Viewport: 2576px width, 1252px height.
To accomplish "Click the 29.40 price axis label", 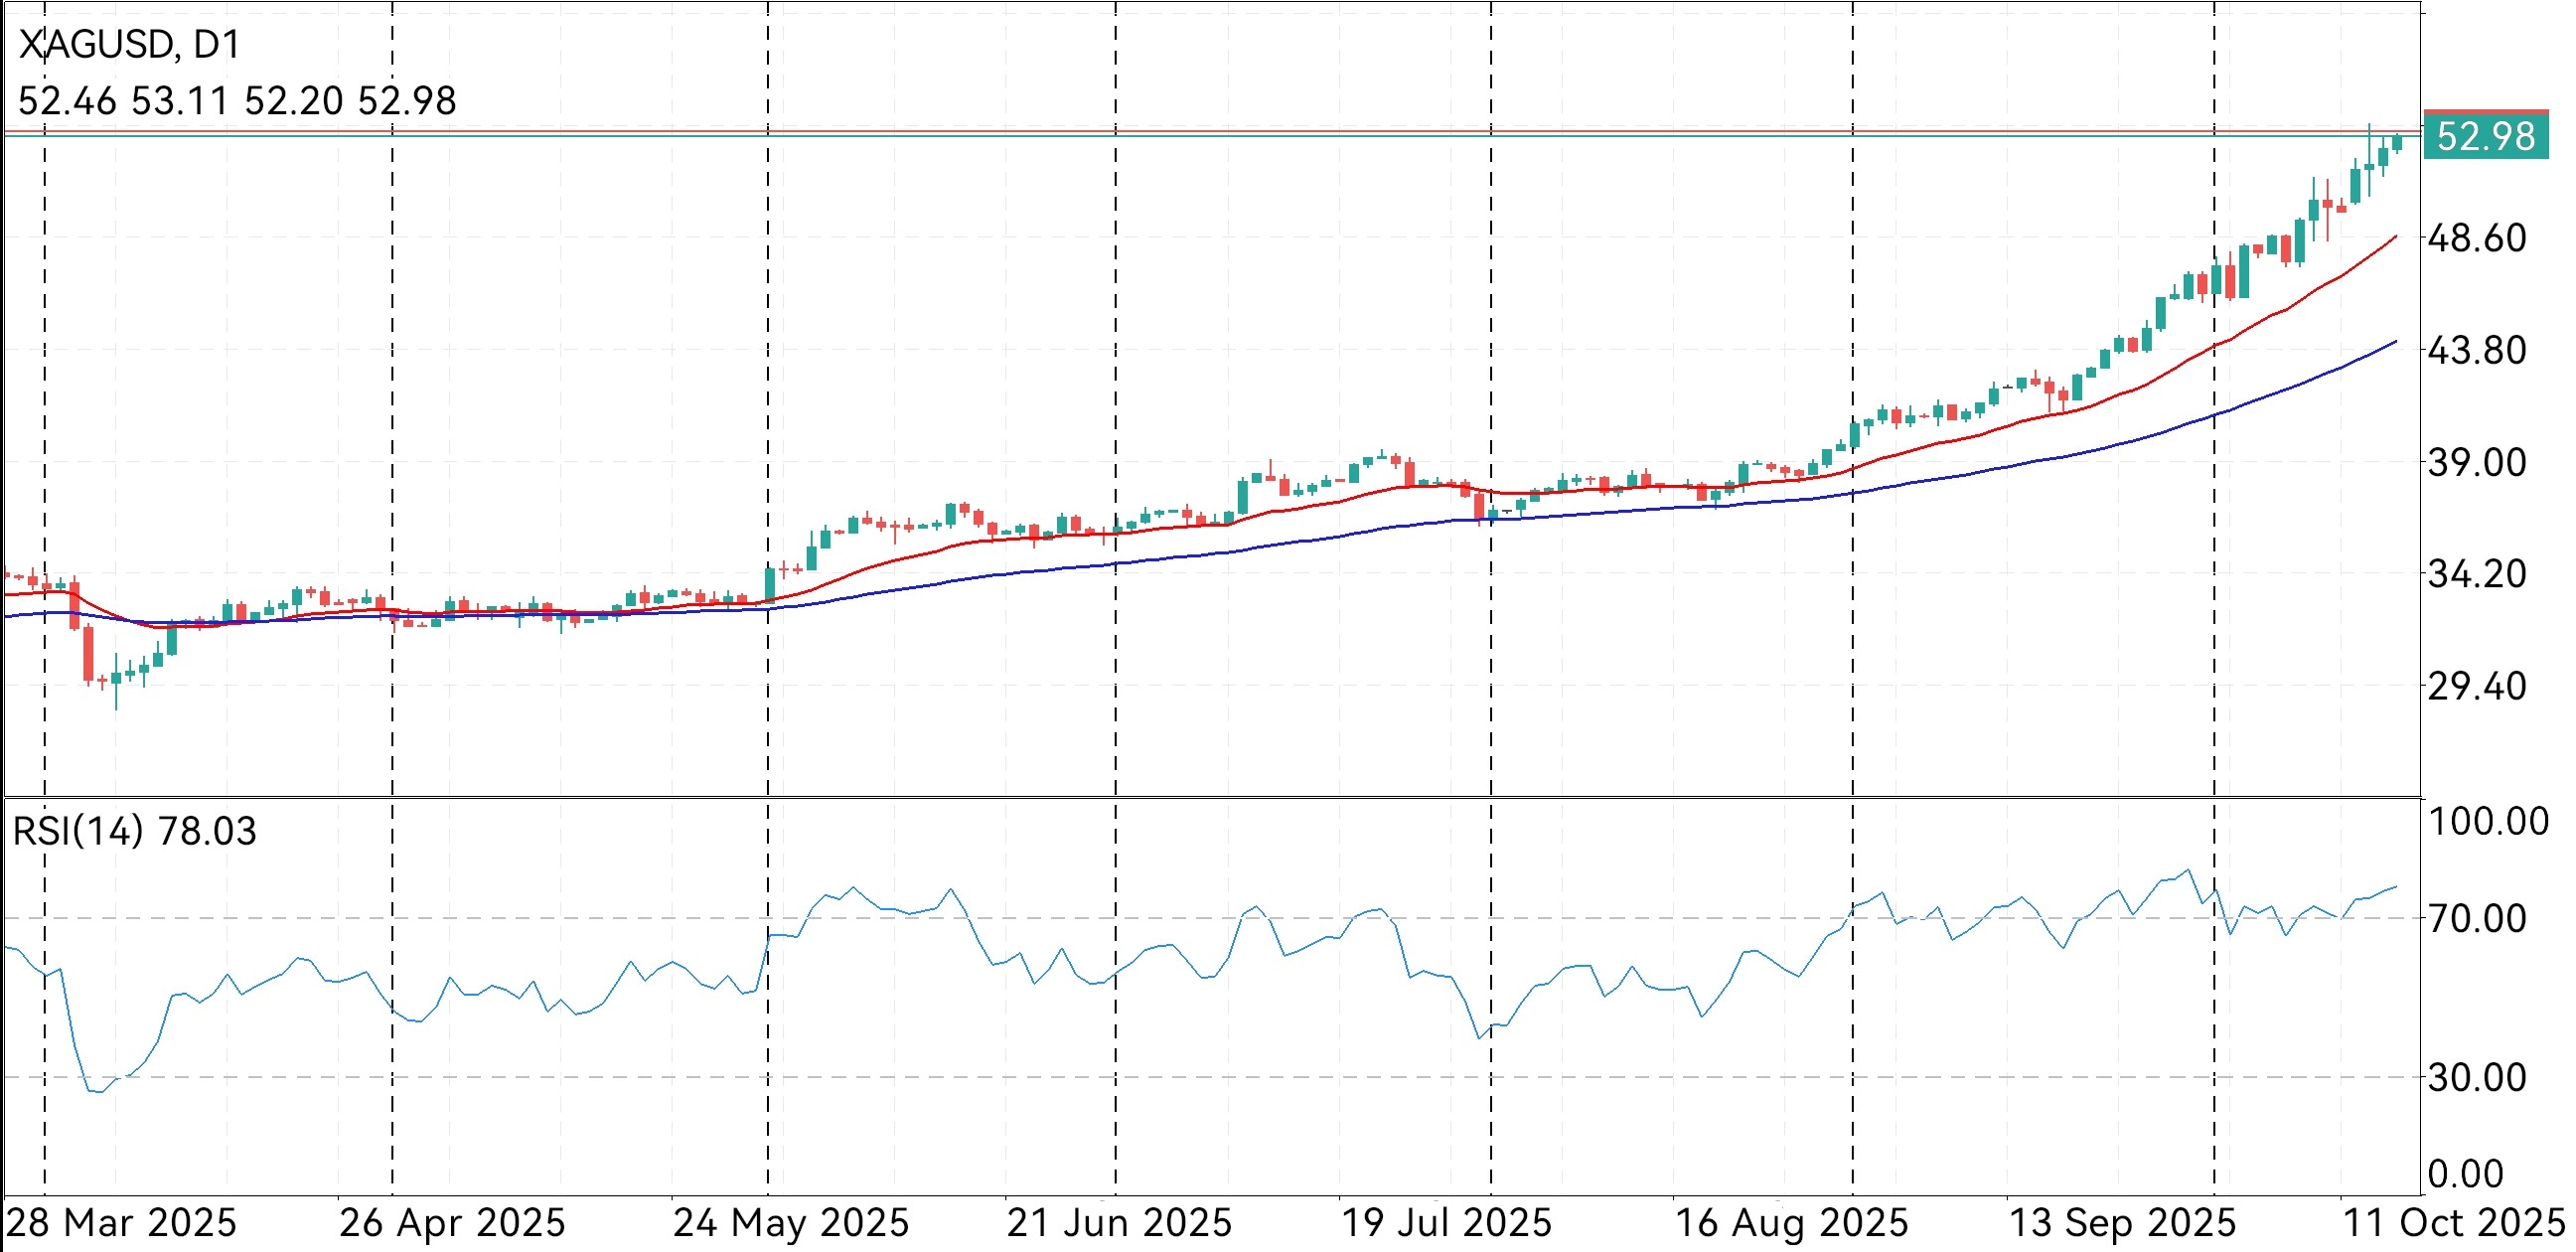I will [2476, 687].
